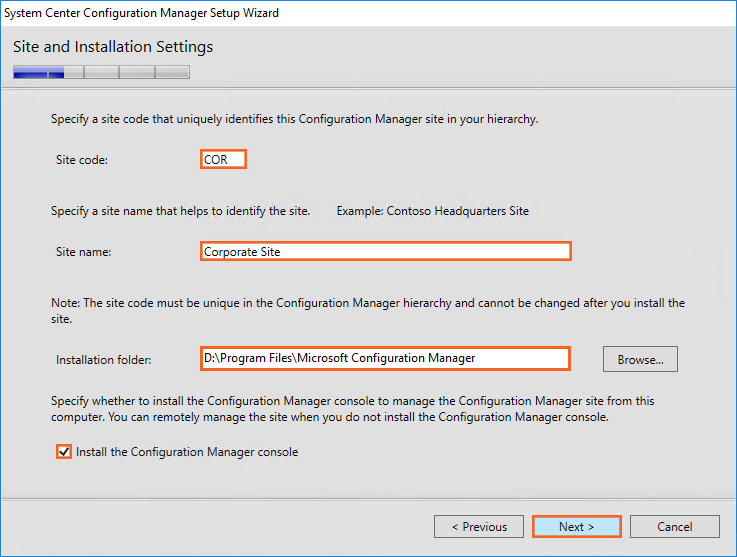Open the Browse... folder picker
The height and width of the screenshot is (557, 737).
(x=640, y=359)
